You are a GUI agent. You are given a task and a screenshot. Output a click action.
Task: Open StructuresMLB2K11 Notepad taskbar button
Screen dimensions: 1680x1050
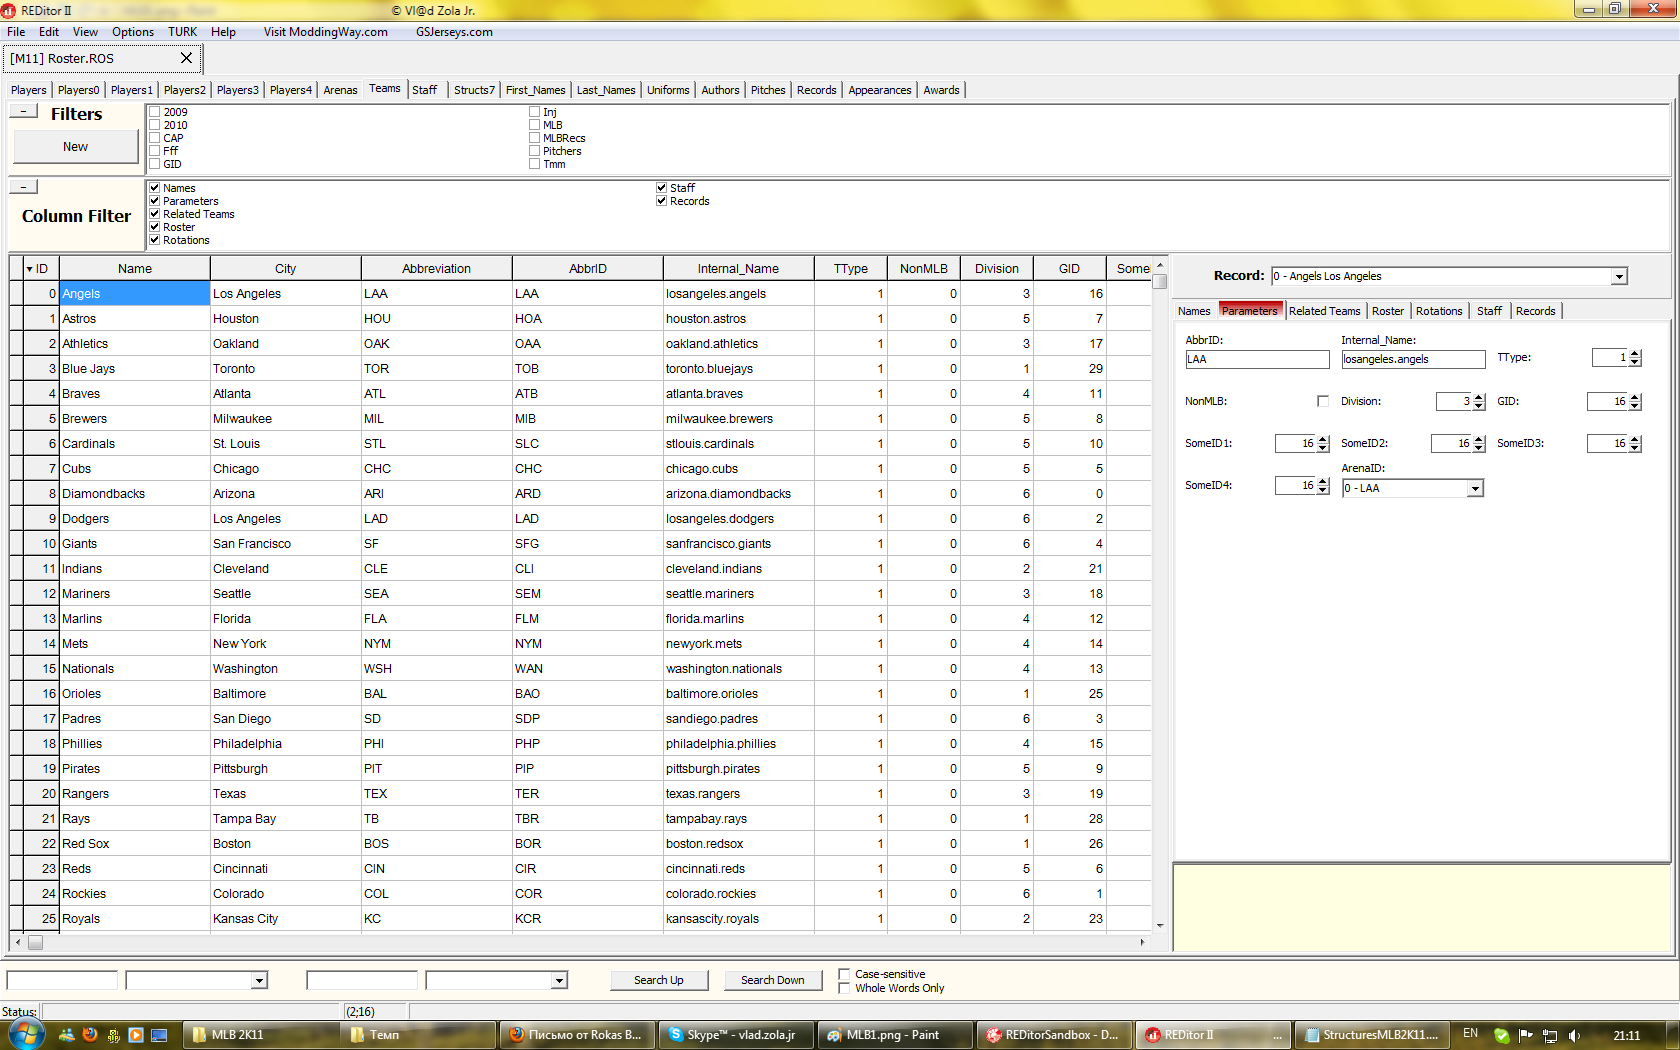[1370, 1035]
